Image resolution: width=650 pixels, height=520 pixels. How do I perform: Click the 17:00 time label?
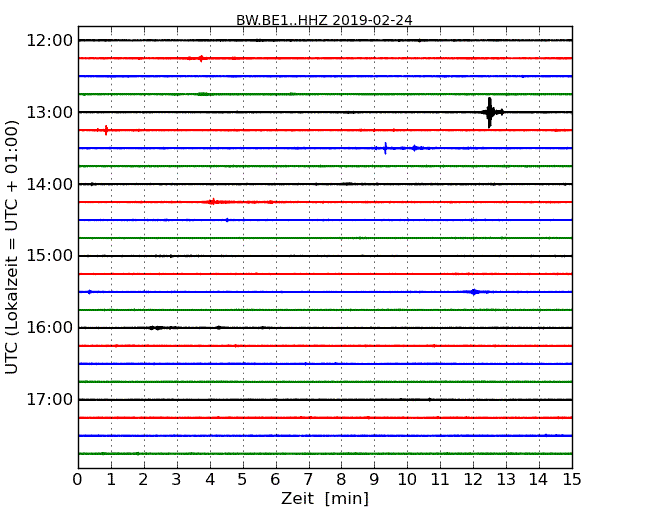[50, 400]
